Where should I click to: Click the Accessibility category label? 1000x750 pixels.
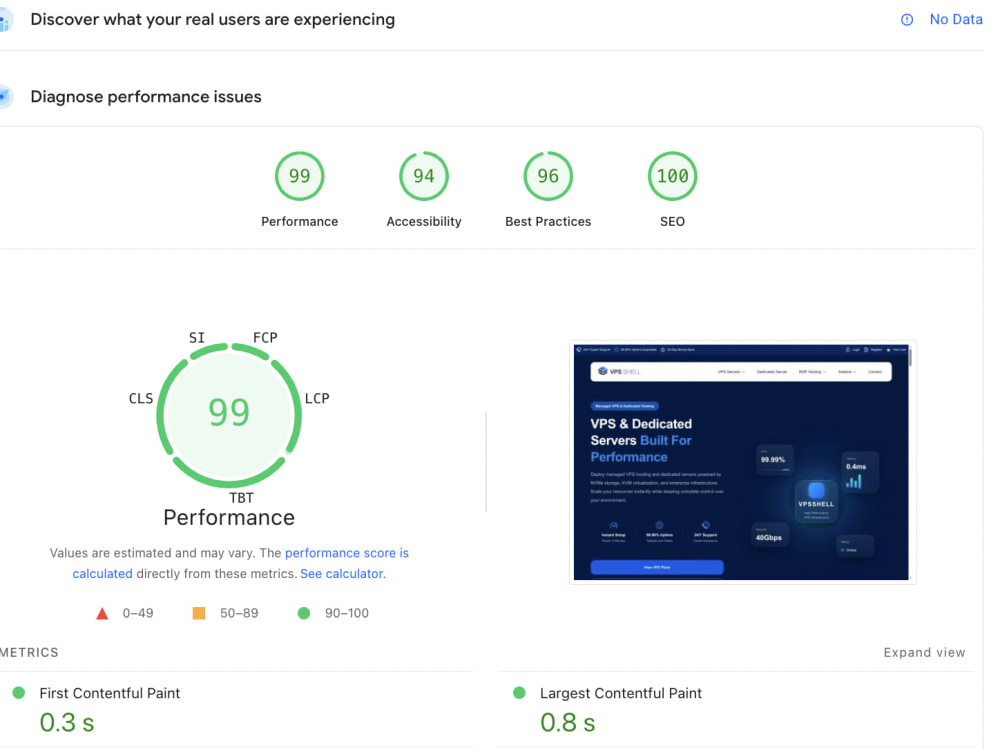pyautogui.click(x=423, y=221)
